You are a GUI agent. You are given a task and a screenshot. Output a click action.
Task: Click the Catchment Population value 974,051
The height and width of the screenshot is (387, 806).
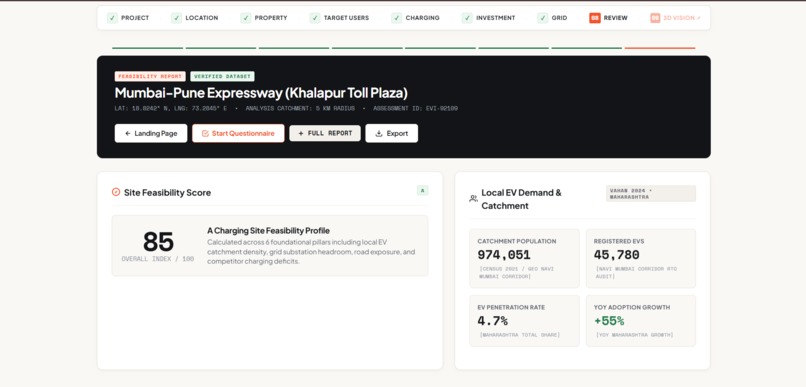coord(504,255)
